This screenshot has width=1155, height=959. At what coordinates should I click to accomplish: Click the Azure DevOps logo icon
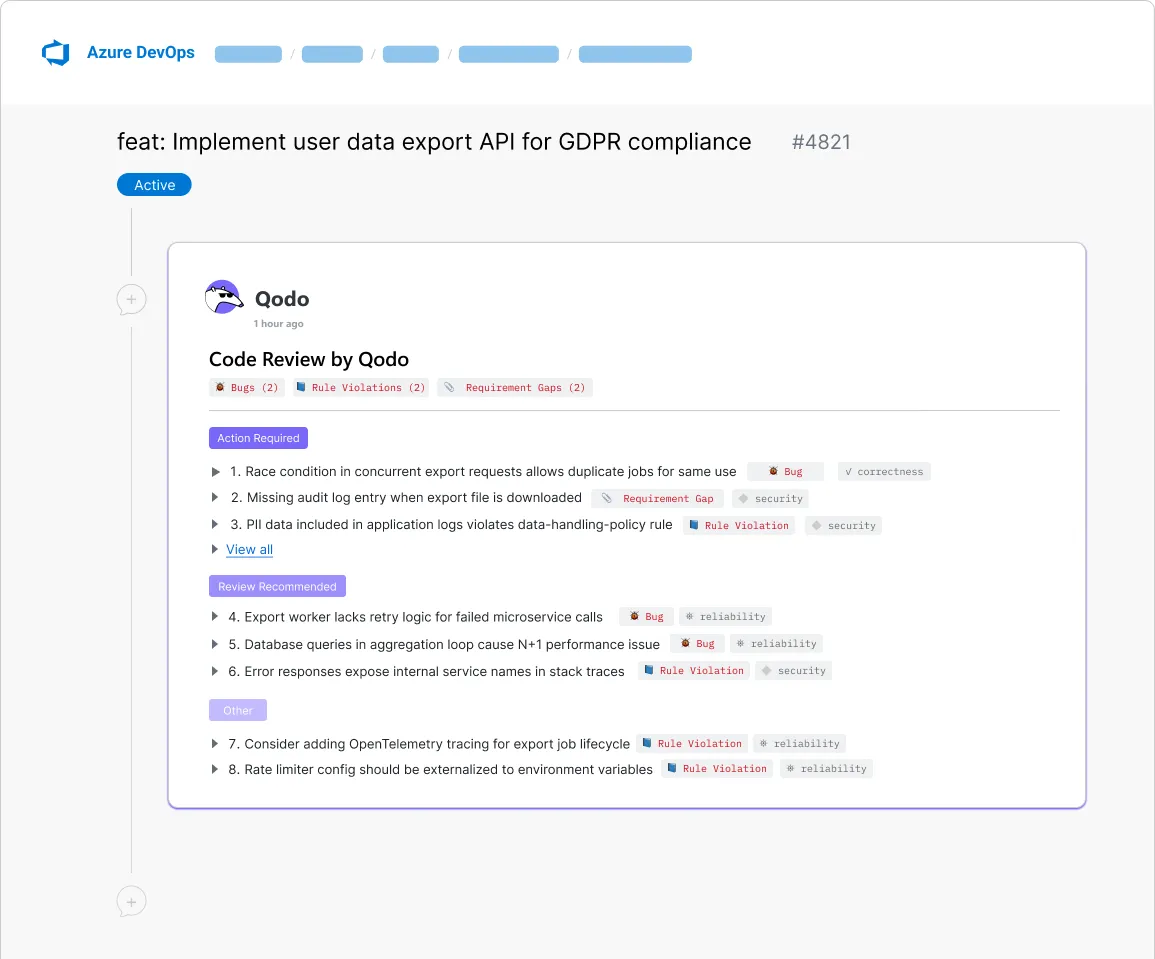[55, 53]
